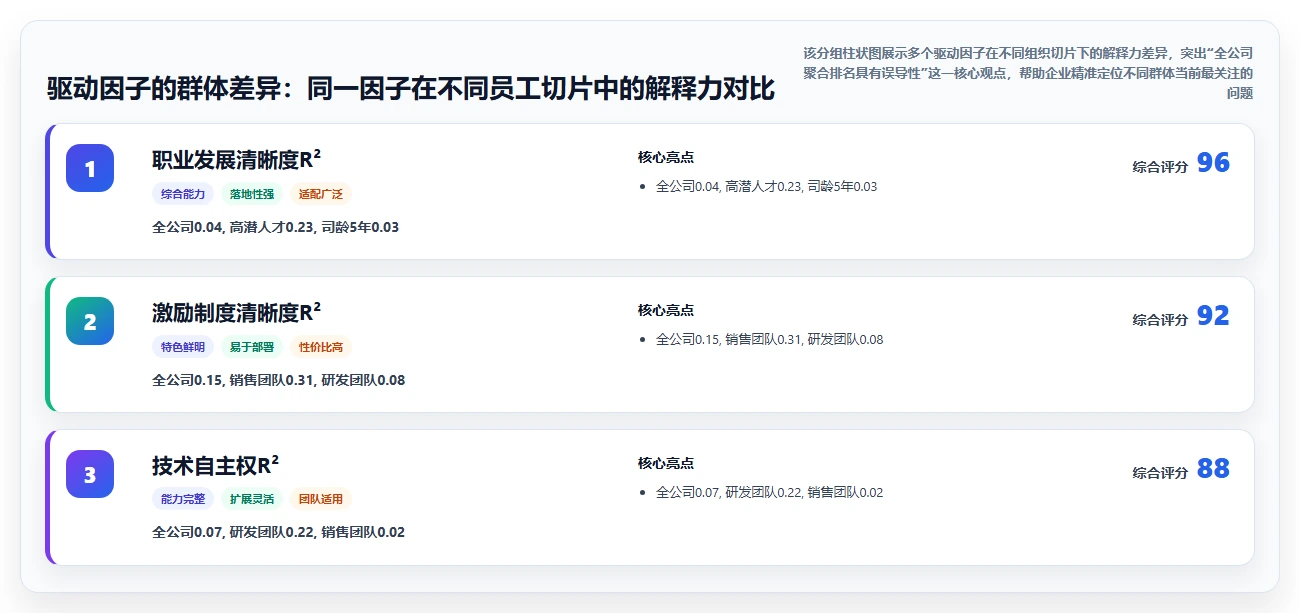Screen dimensions: 1300x613
Task: Click the 扩展灵活 tag
Action: [252, 498]
